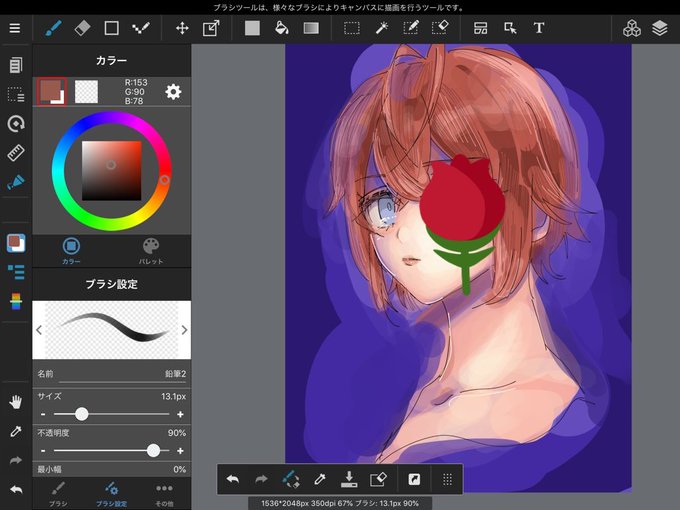Show the previous brush preview arrow

[x=39, y=330]
